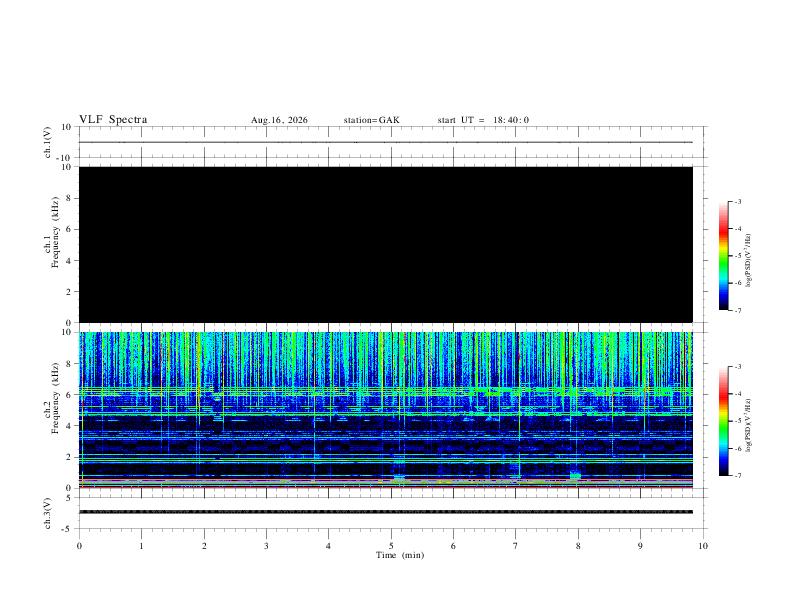Image resolution: width=792 pixels, height=612 pixels.
Task: Click the start UT 18:40:0 label
Action: coord(483,120)
